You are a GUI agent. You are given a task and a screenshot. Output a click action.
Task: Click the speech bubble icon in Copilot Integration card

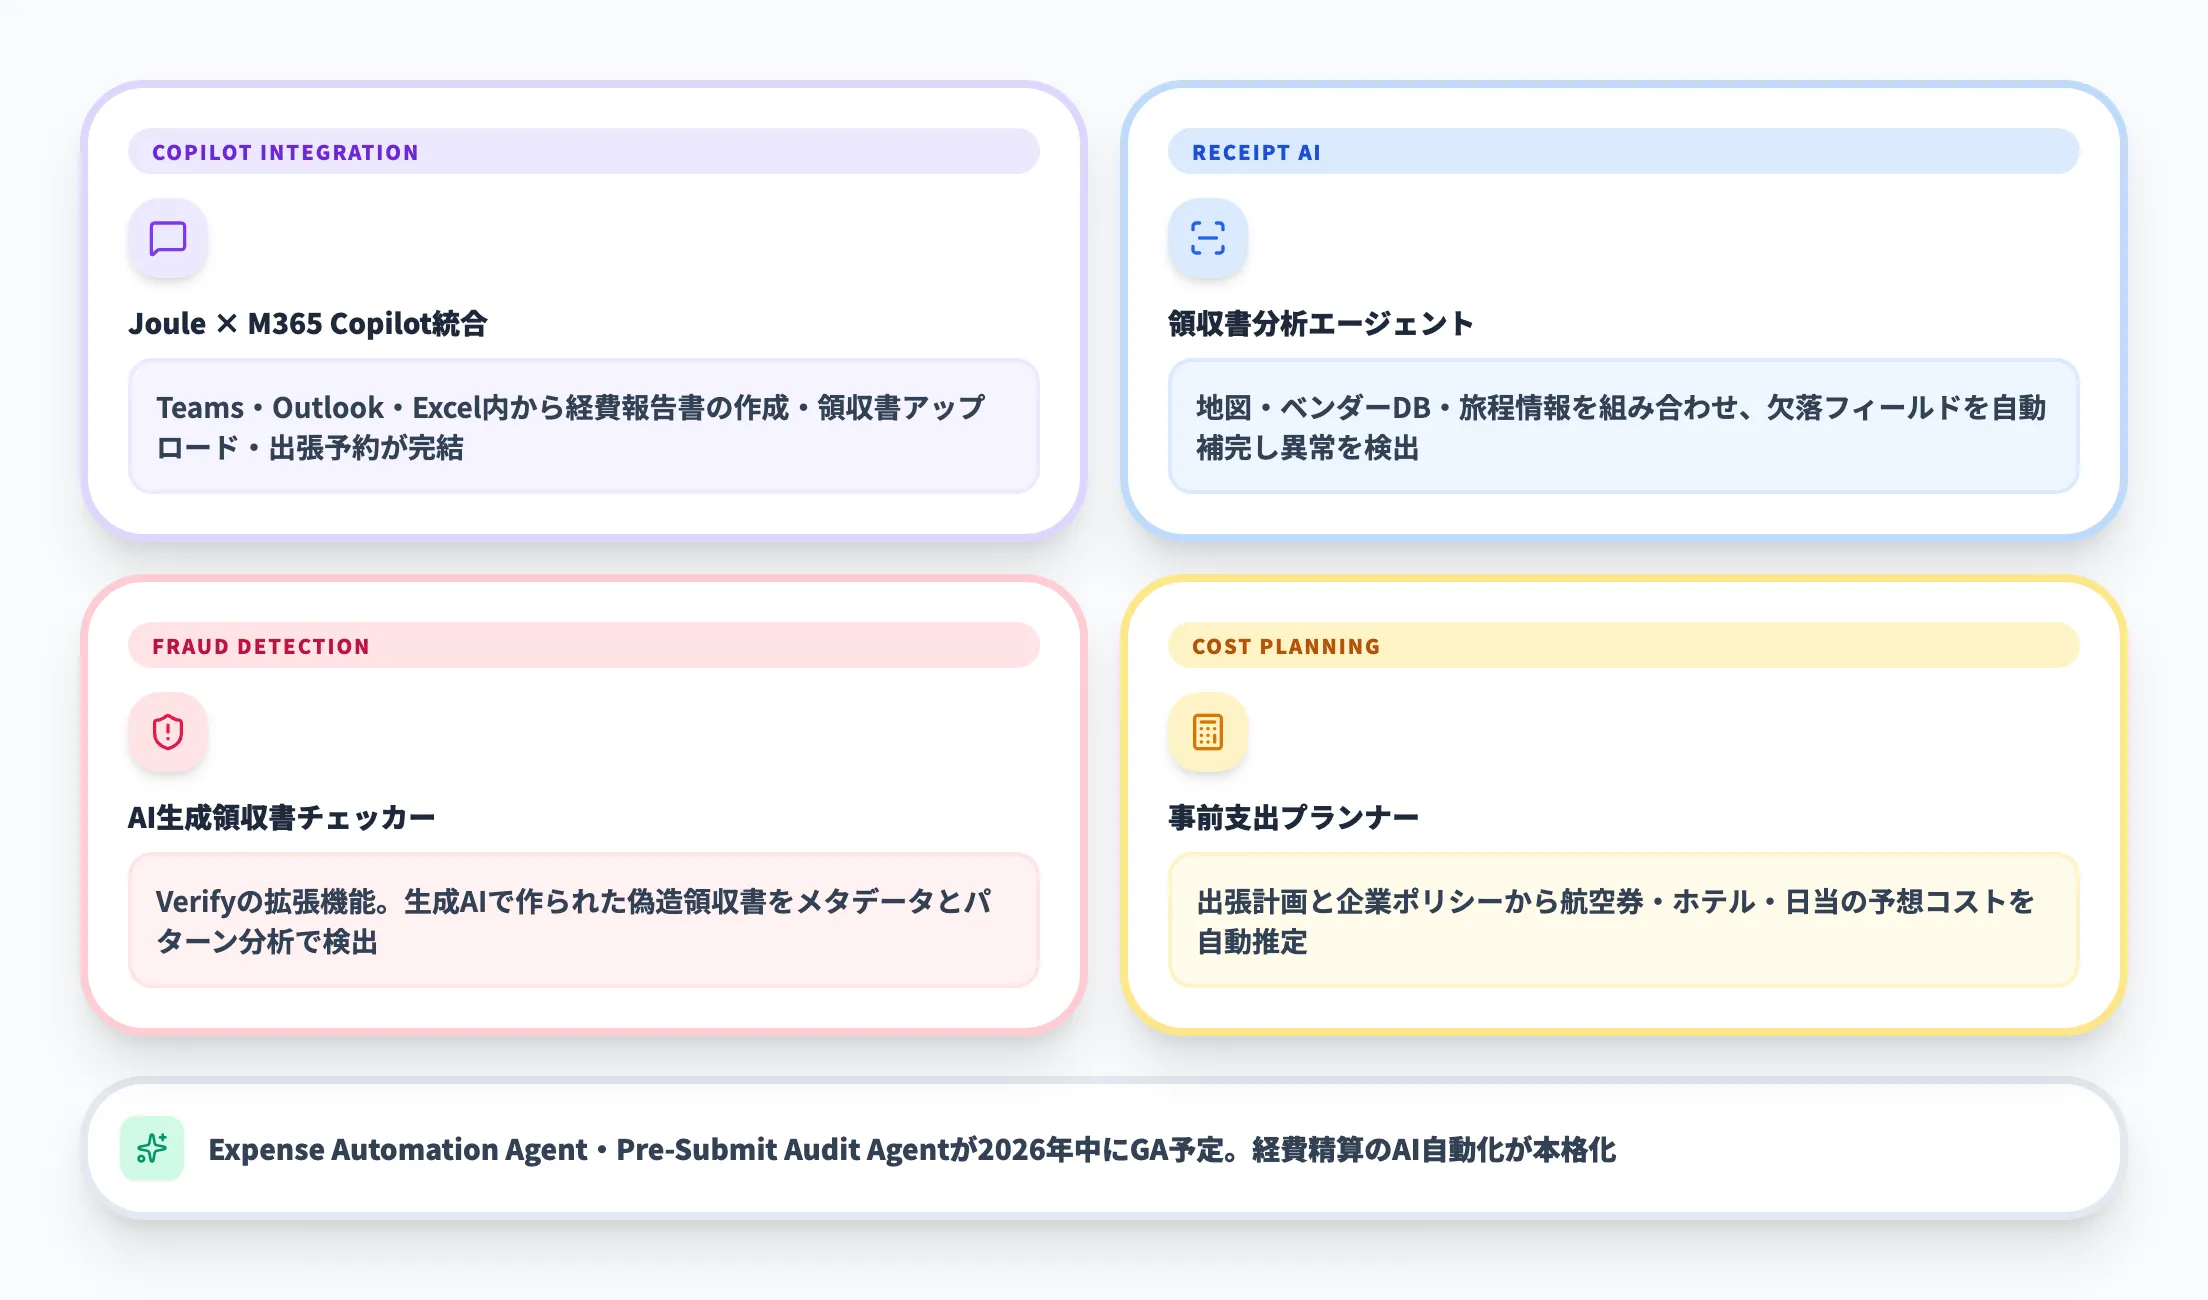tap(167, 239)
